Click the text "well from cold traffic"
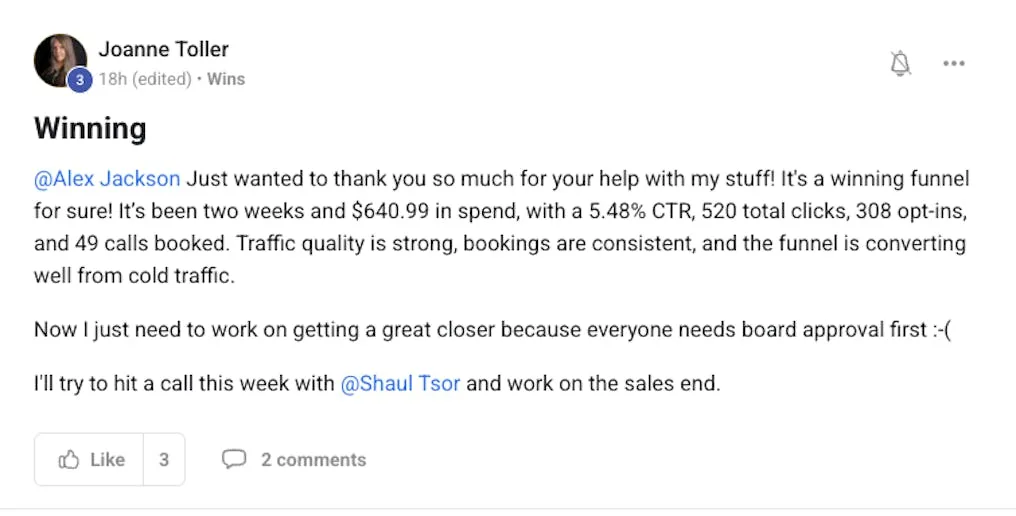The width and height of the screenshot is (1016, 516). tap(134, 276)
